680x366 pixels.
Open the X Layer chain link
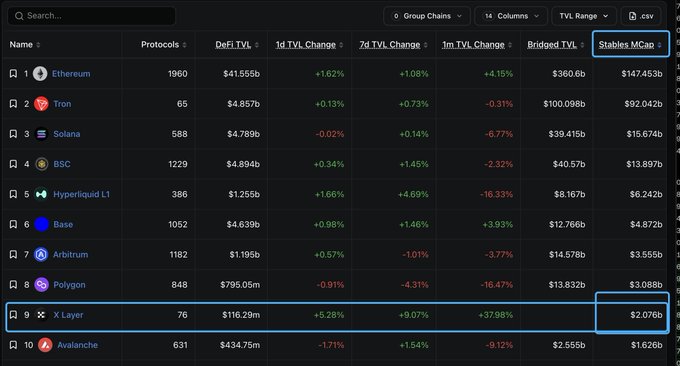[68, 315]
